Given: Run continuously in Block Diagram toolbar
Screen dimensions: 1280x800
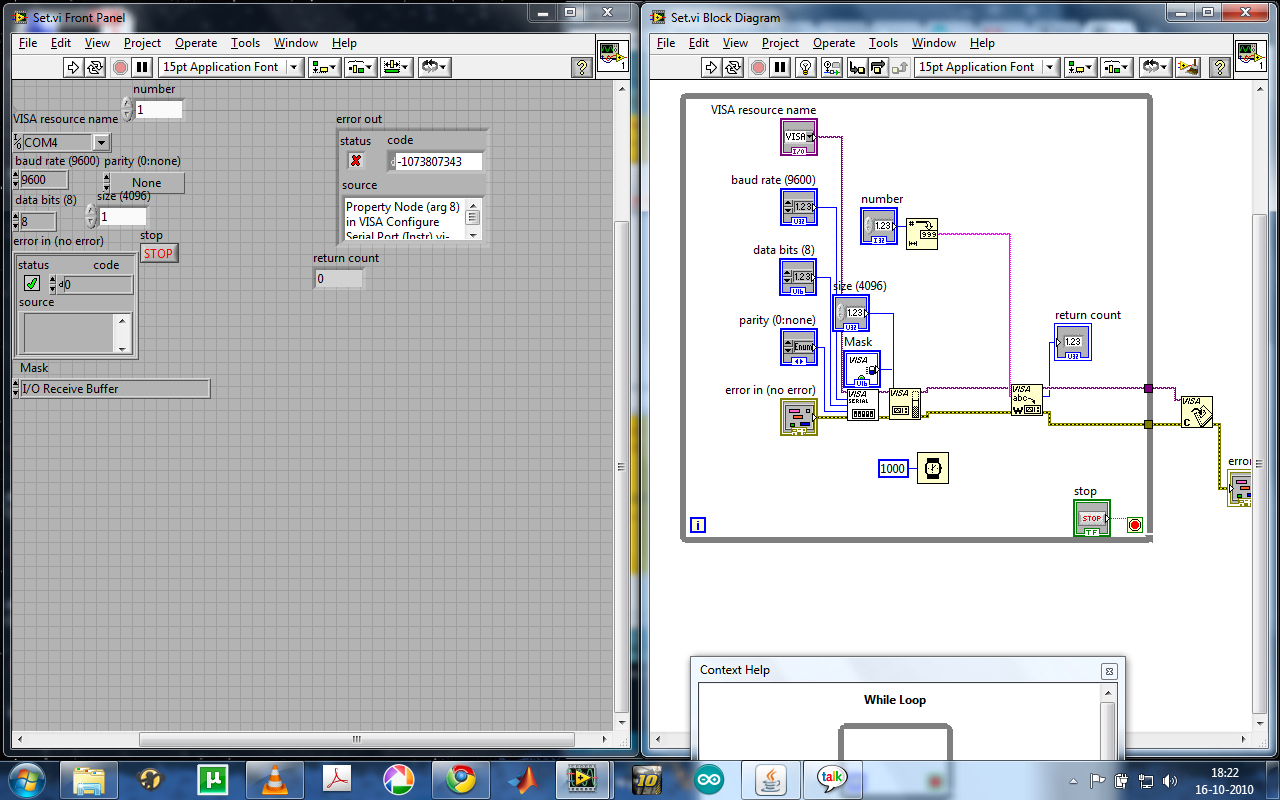Looking at the screenshot, I should tap(733, 67).
